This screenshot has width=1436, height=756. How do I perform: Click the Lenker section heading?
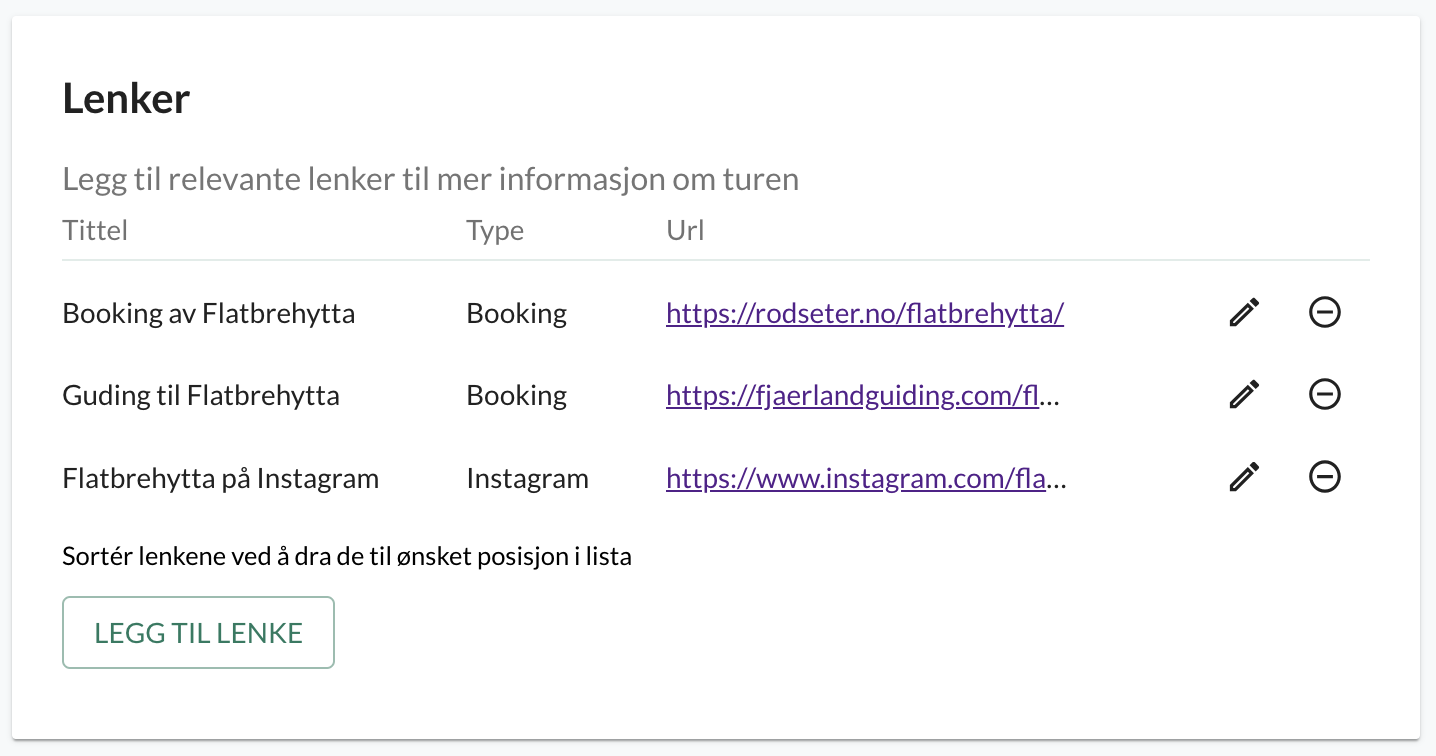point(126,99)
